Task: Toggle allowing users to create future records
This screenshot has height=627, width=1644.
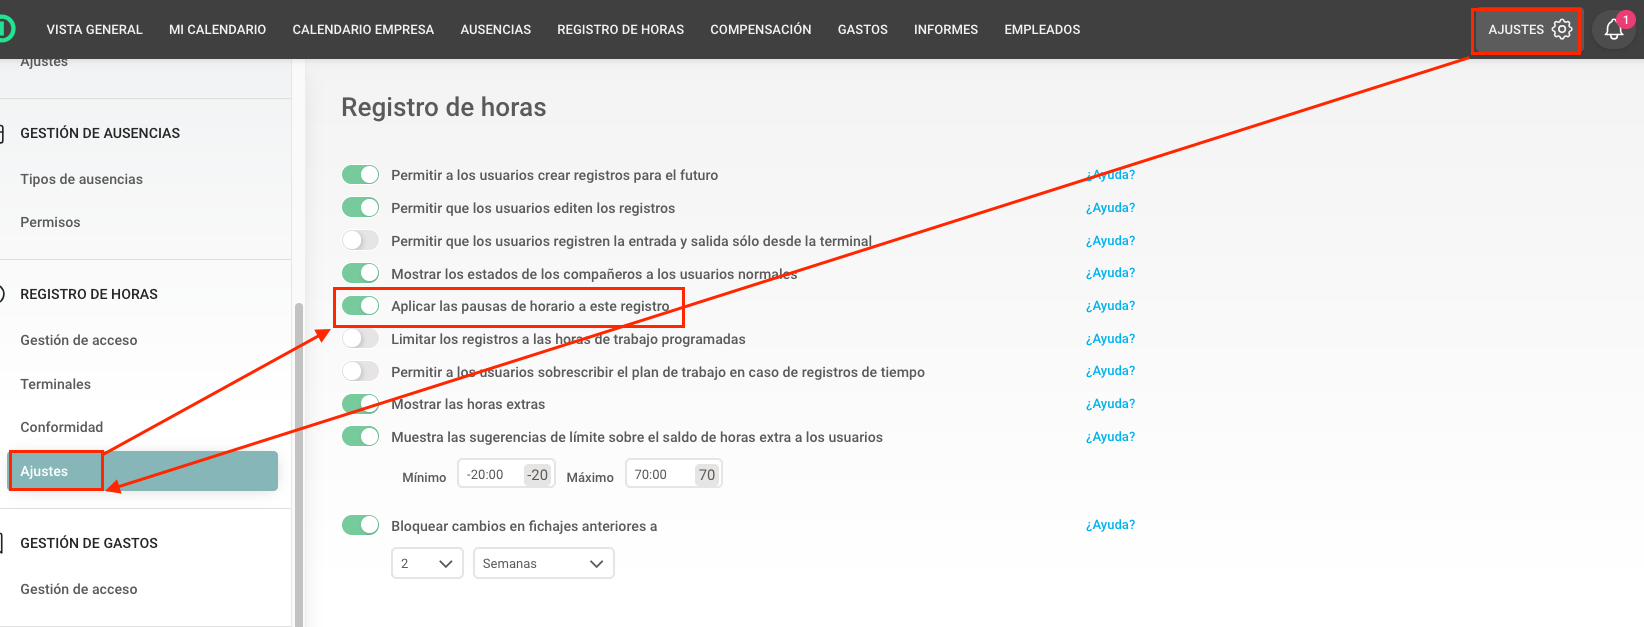Action: click(x=360, y=175)
